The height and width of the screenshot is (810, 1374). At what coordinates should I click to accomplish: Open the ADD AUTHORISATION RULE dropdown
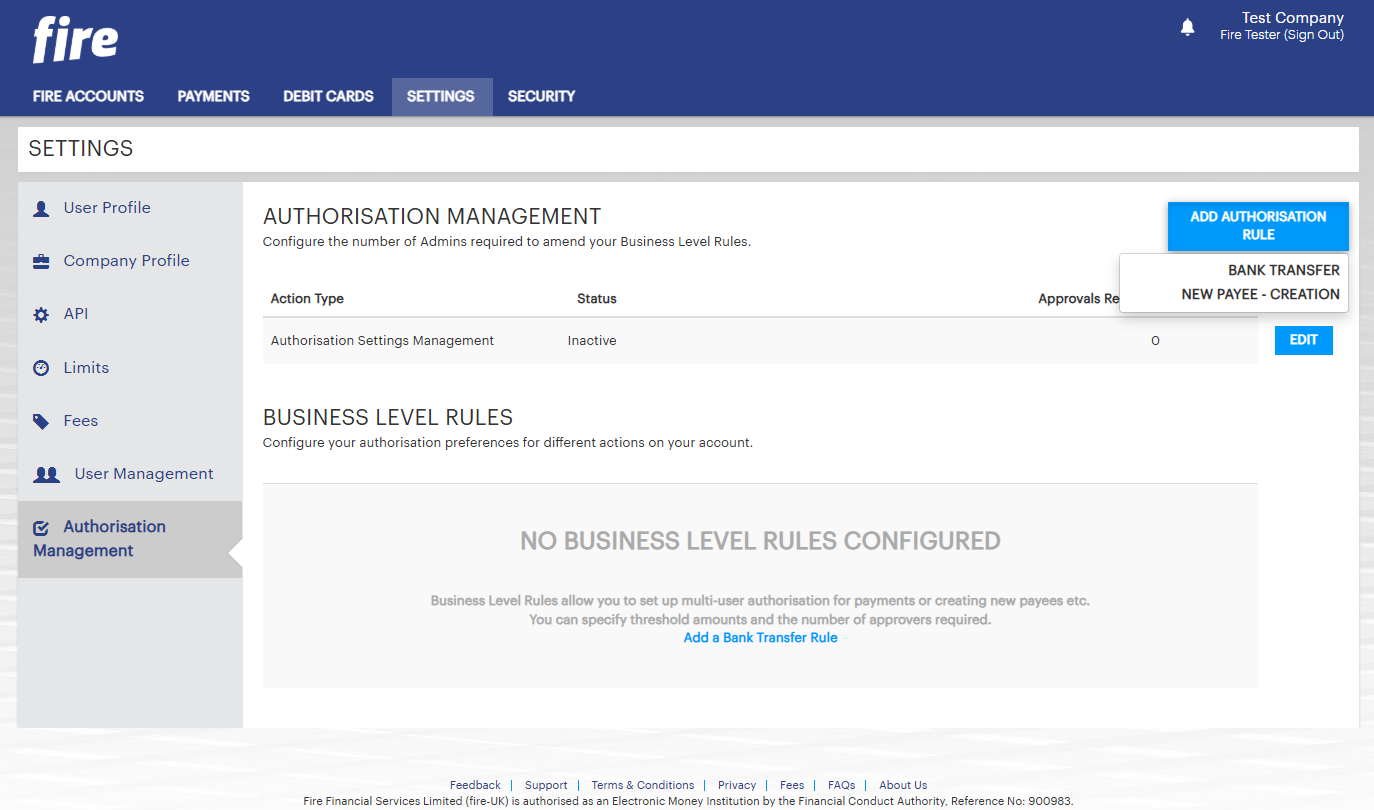[x=1257, y=226]
